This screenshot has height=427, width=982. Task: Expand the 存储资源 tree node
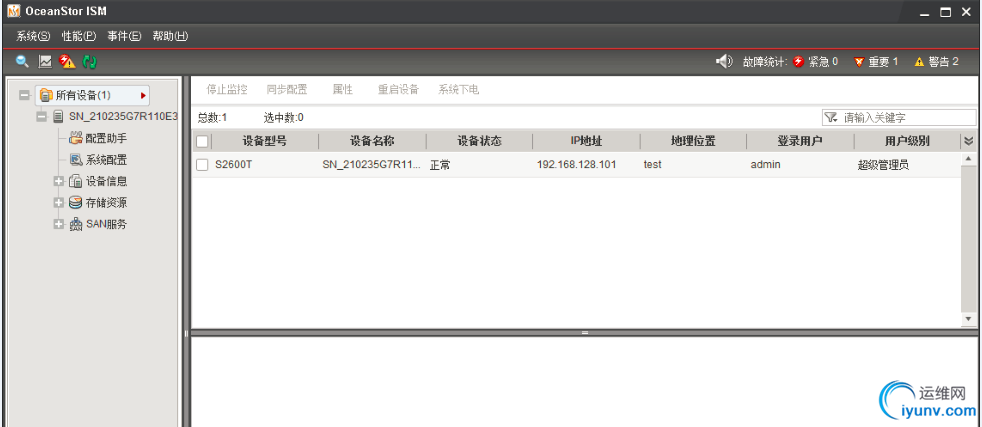(59, 203)
